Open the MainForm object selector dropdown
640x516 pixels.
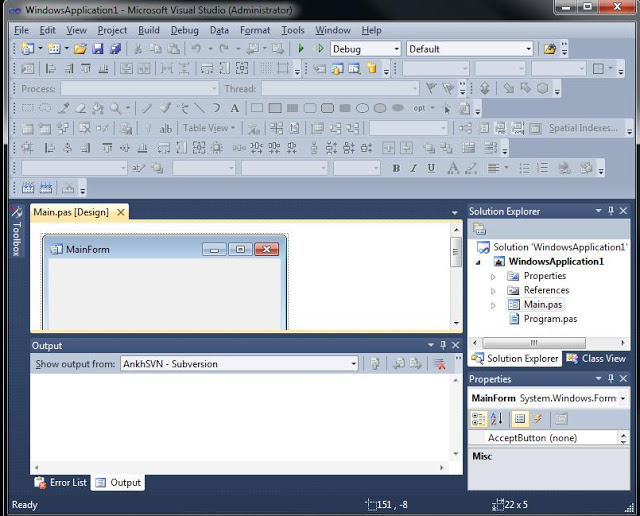click(x=623, y=398)
